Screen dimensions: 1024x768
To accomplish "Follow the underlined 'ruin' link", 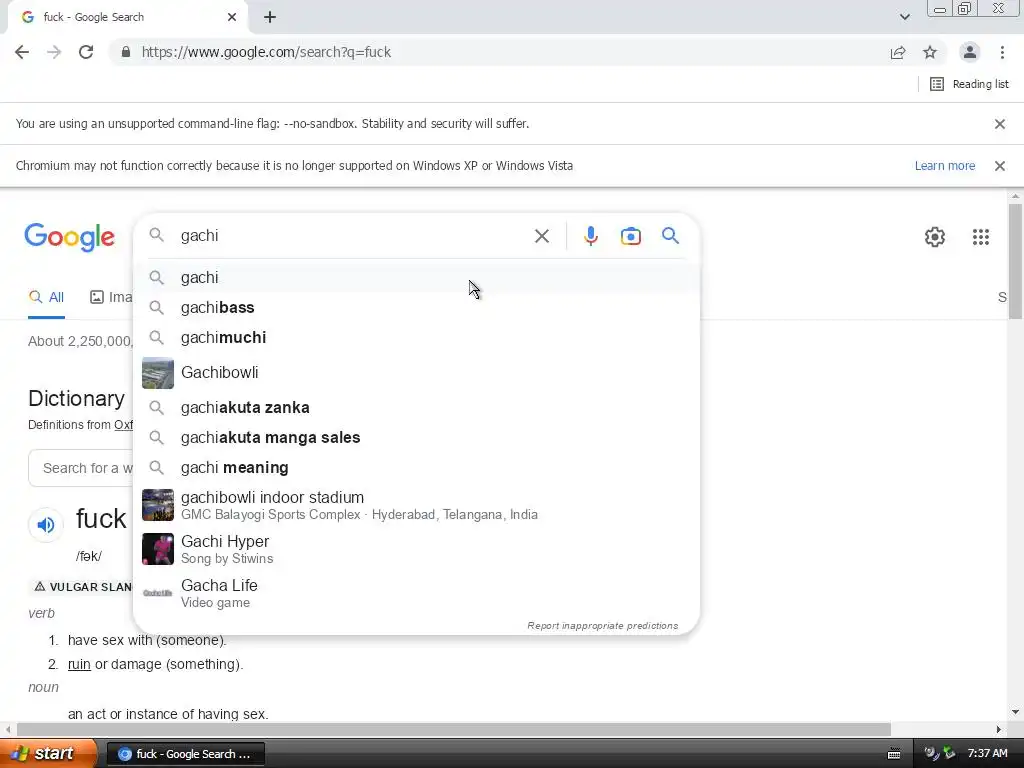I will pos(79,664).
